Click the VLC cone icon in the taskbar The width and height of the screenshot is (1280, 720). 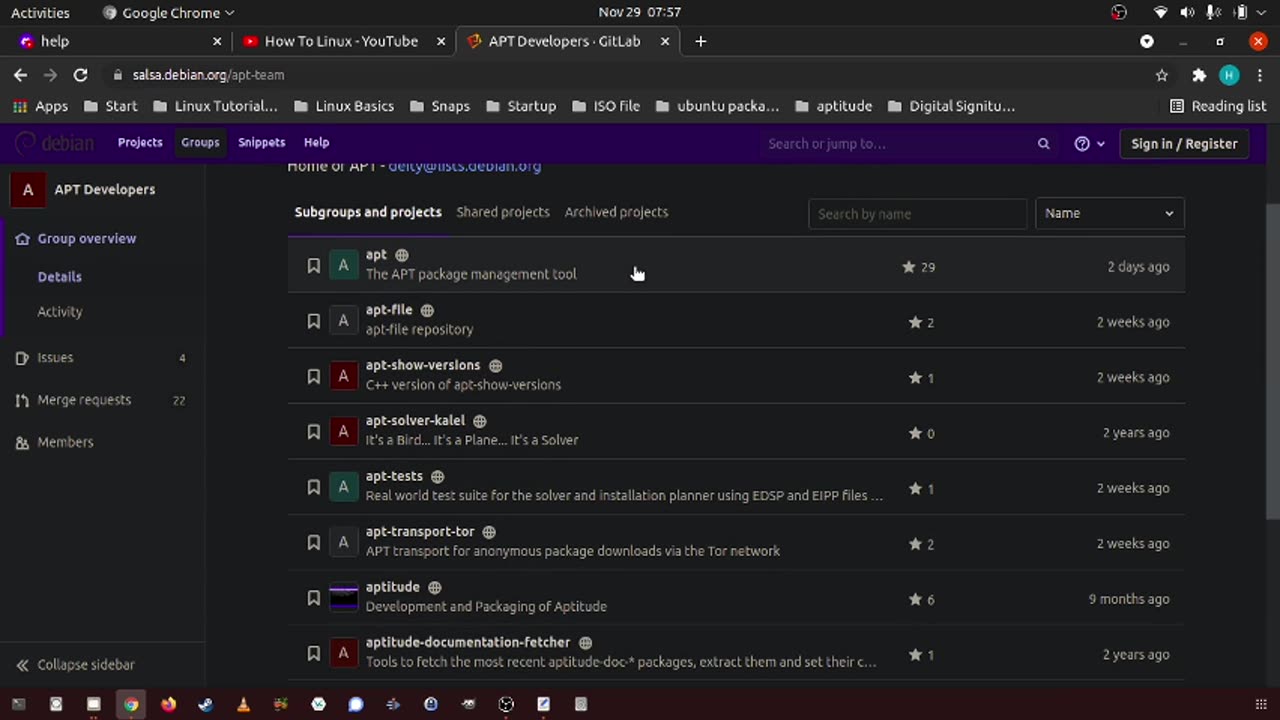[243, 704]
